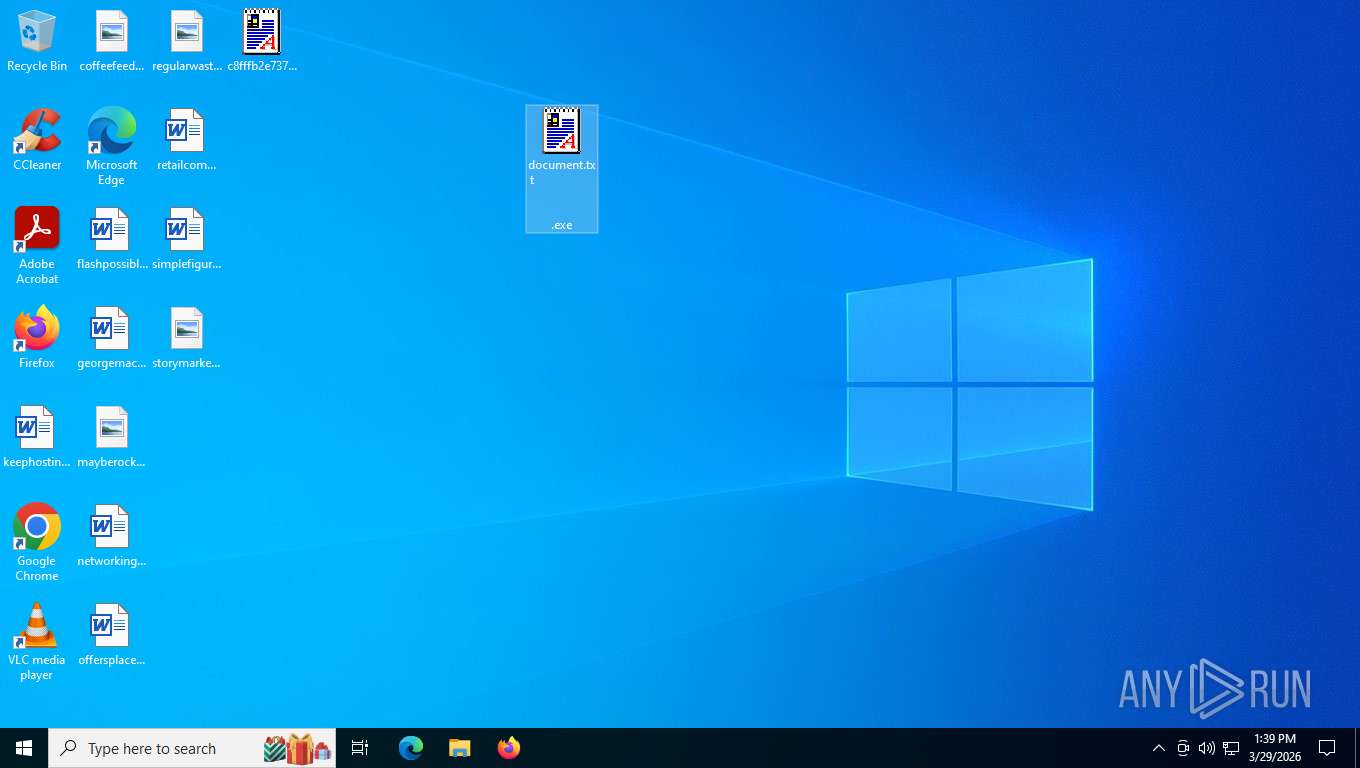Image resolution: width=1360 pixels, height=768 pixels.
Task: Select the c8fffb2e737 executable icon
Action: [x=262, y=41]
